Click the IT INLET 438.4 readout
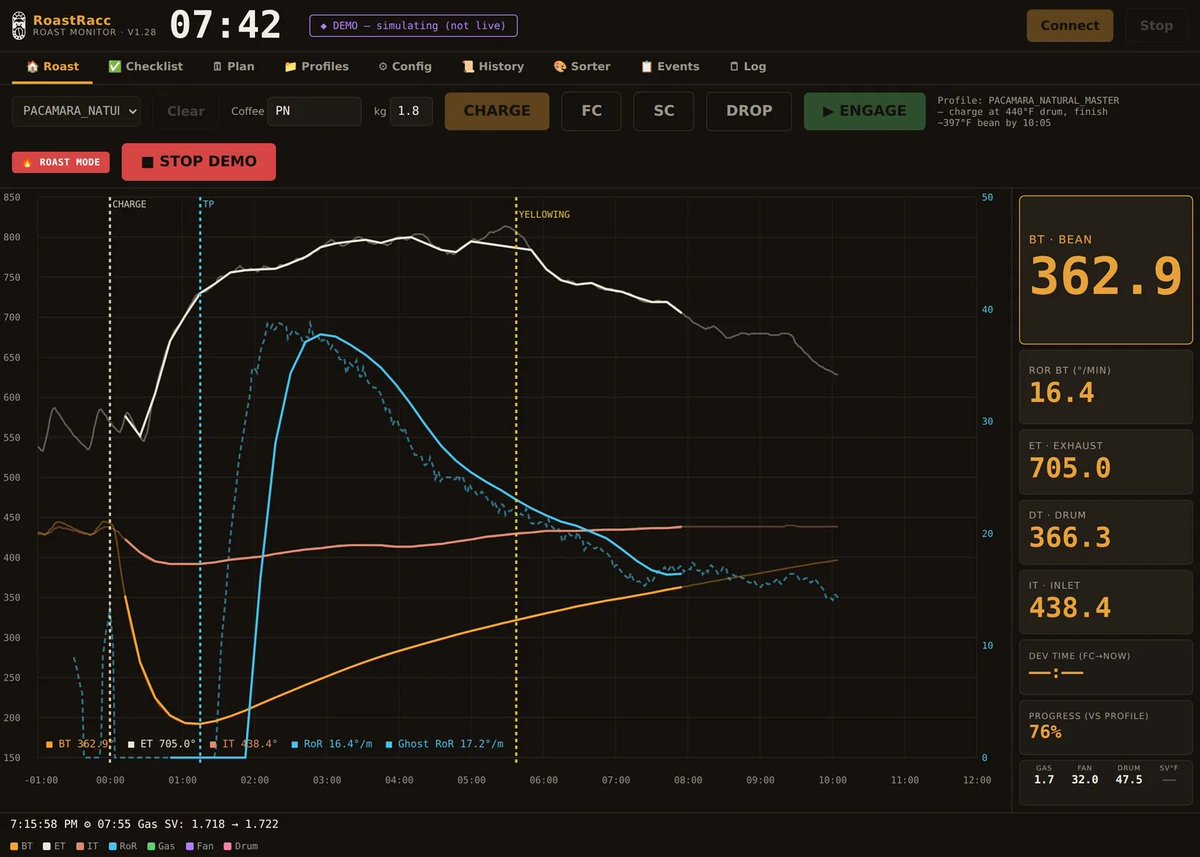 pyautogui.click(x=1106, y=601)
